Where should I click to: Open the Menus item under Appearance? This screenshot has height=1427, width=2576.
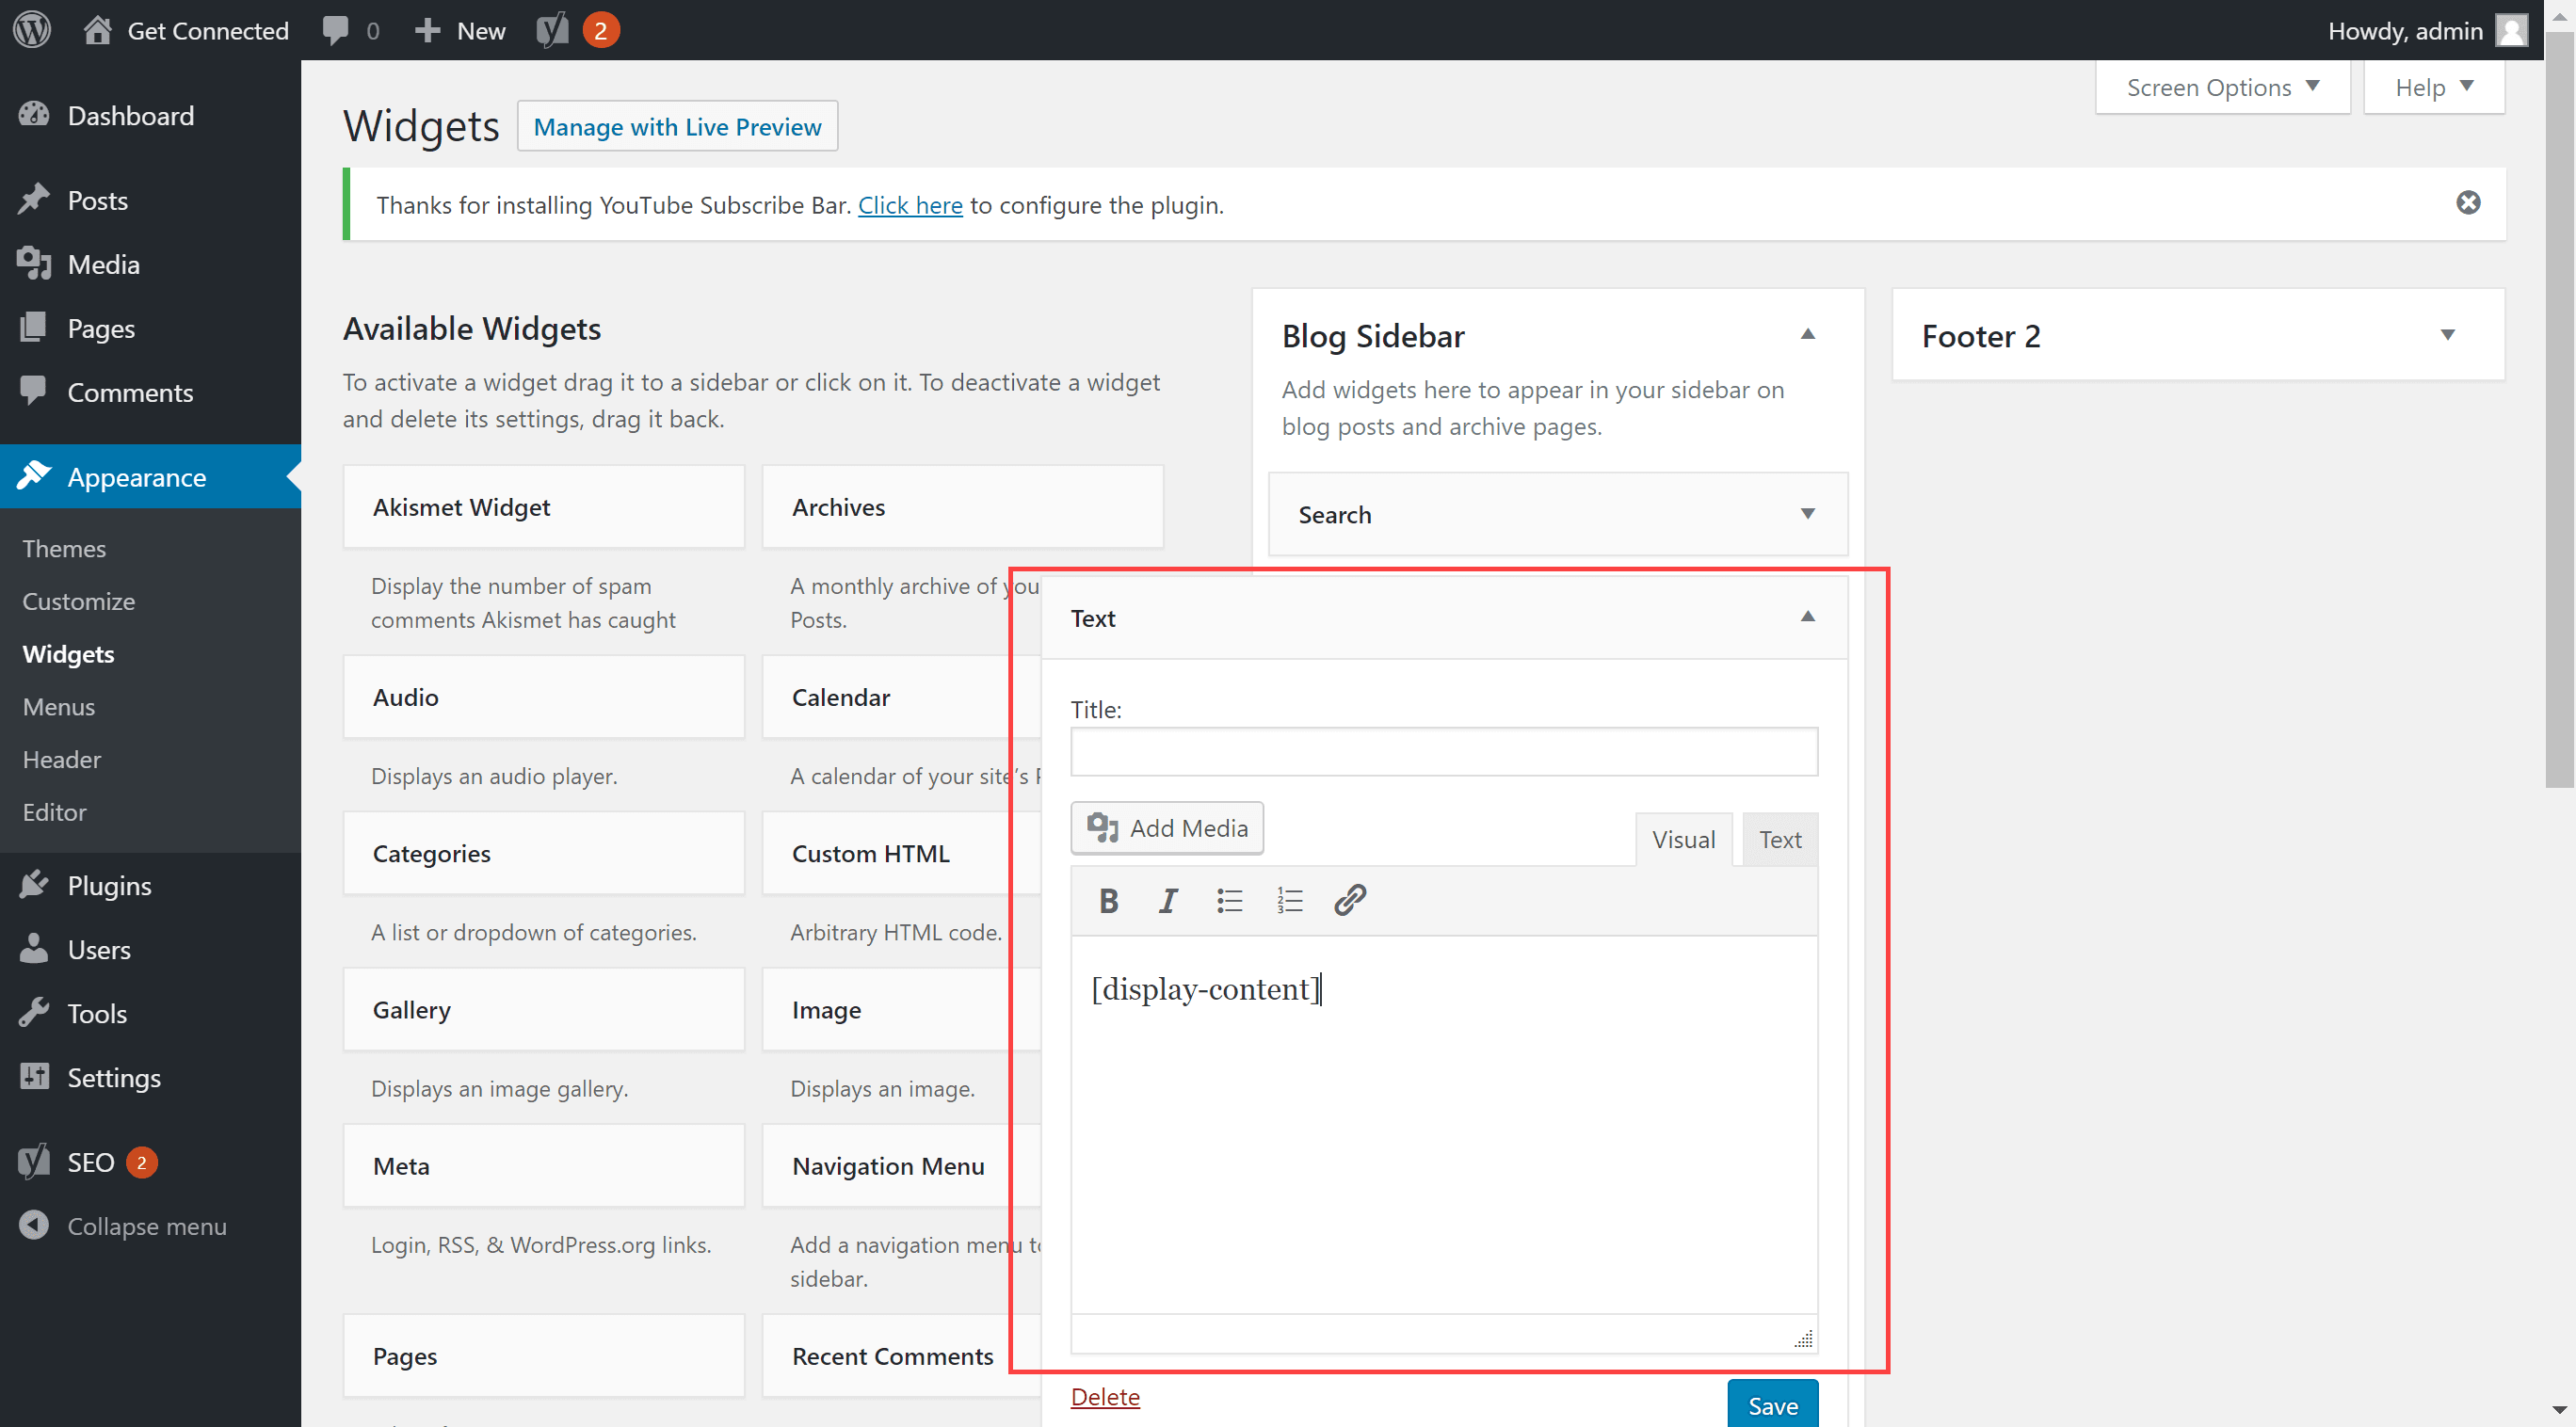click(x=58, y=706)
